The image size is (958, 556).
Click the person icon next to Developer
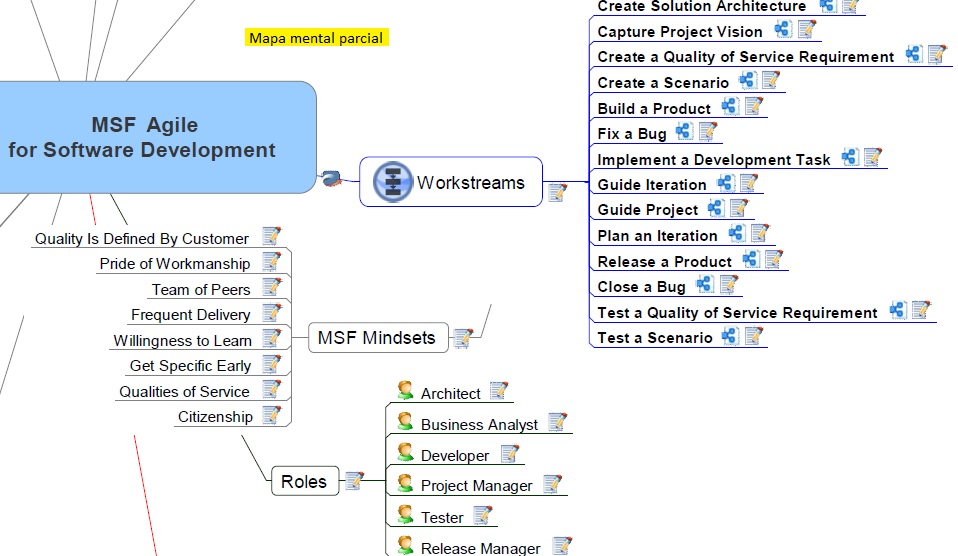coord(405,453)
